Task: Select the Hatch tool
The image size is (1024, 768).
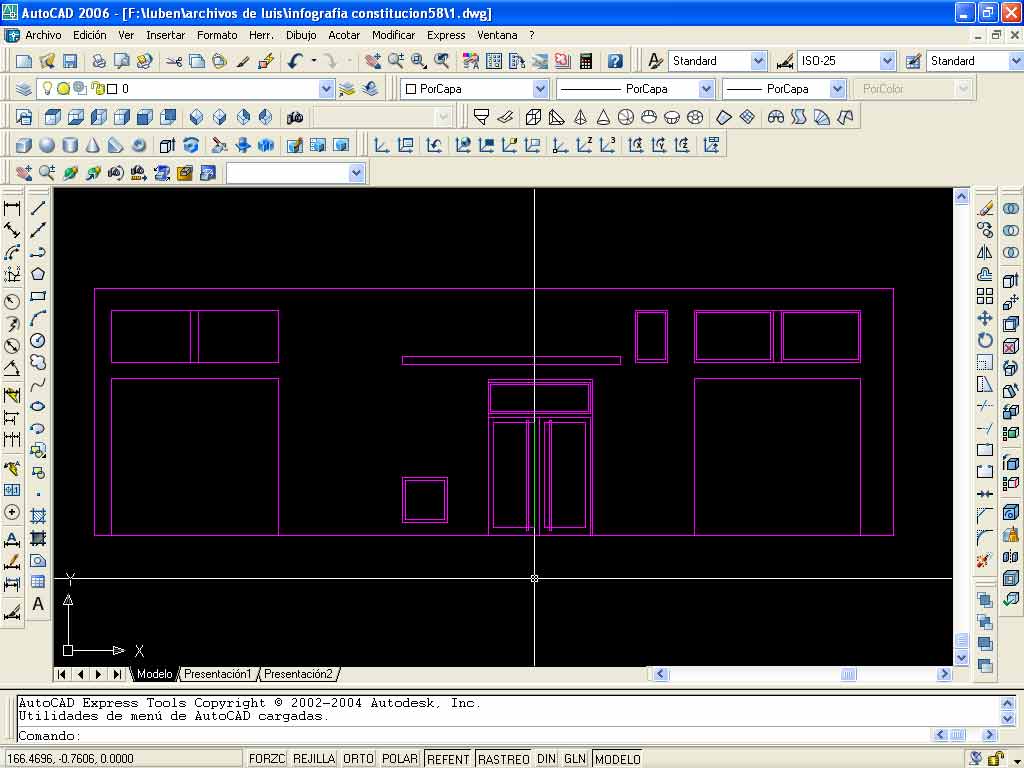Action: point(38,517)
